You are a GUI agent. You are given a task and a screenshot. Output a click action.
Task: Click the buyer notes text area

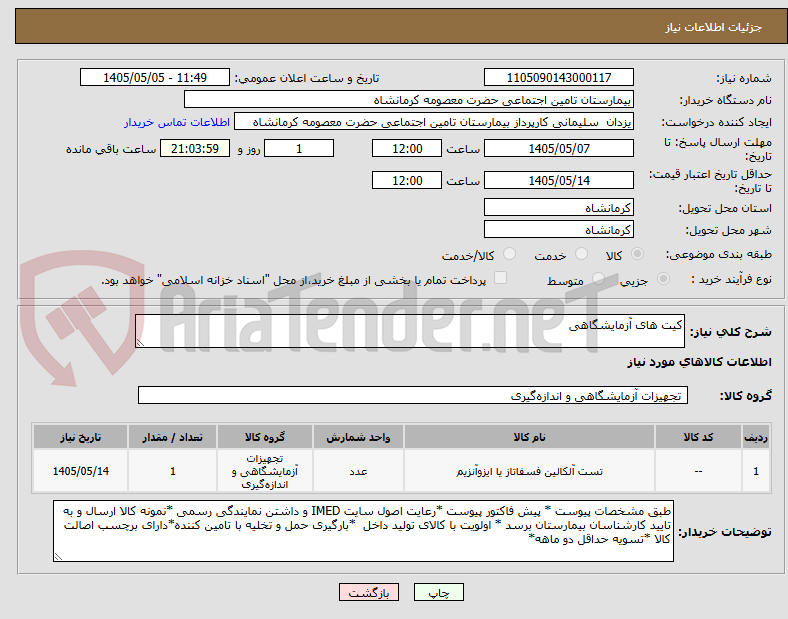coord(363,531)
